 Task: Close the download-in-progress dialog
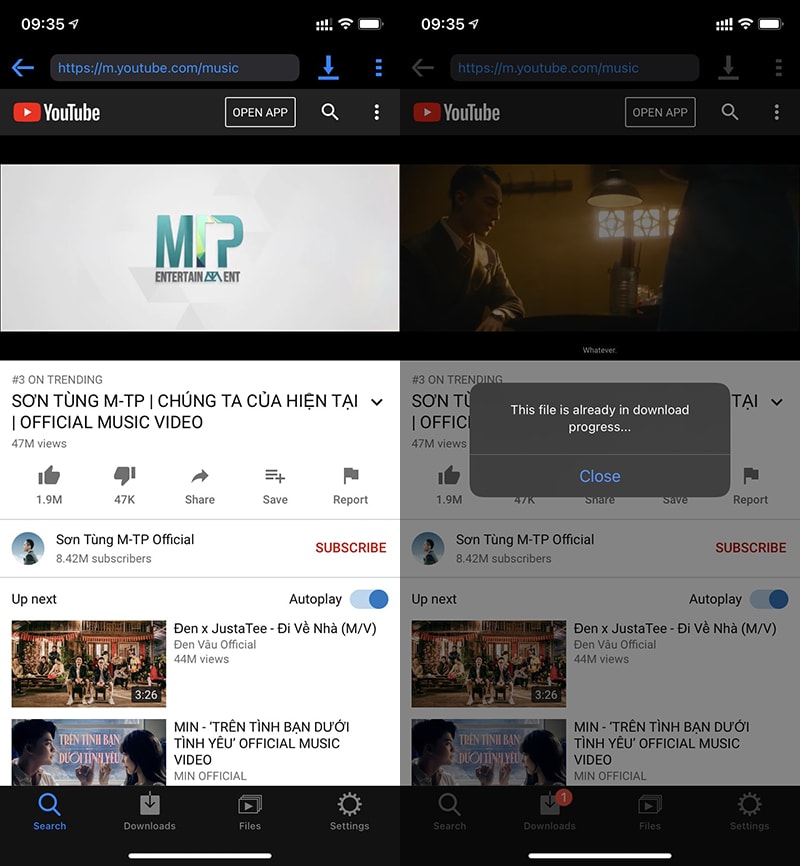[599, 476]
